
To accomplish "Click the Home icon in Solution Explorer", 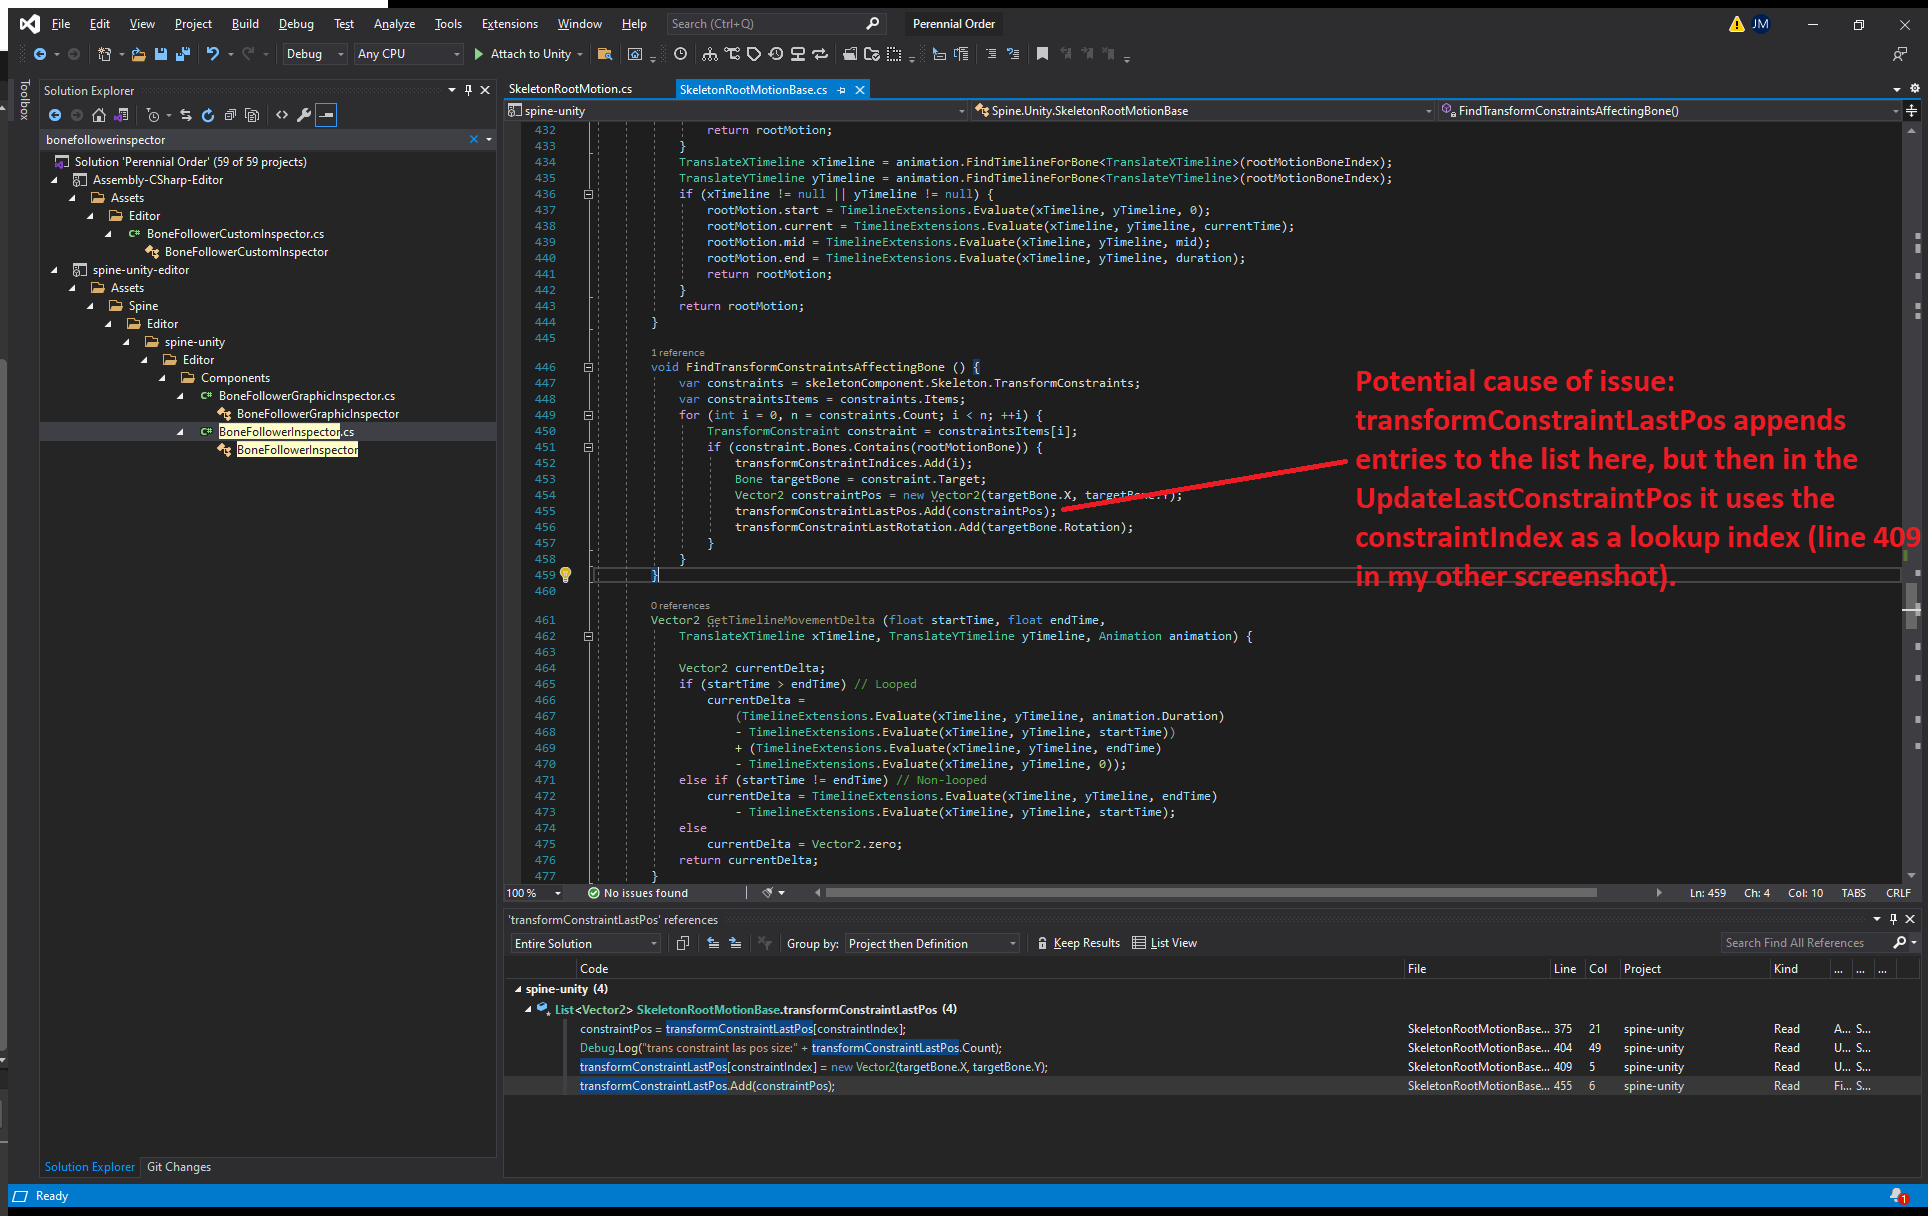I will click(99, 115).
